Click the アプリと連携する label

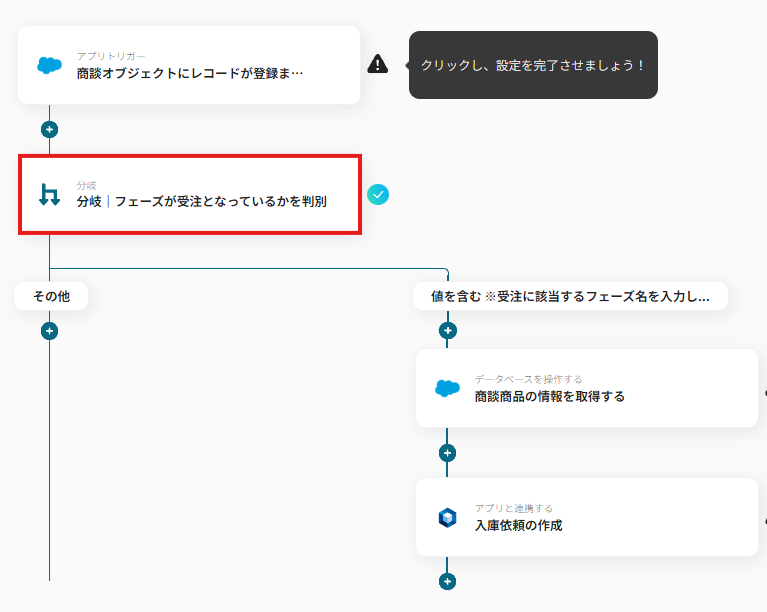[514, 508]
